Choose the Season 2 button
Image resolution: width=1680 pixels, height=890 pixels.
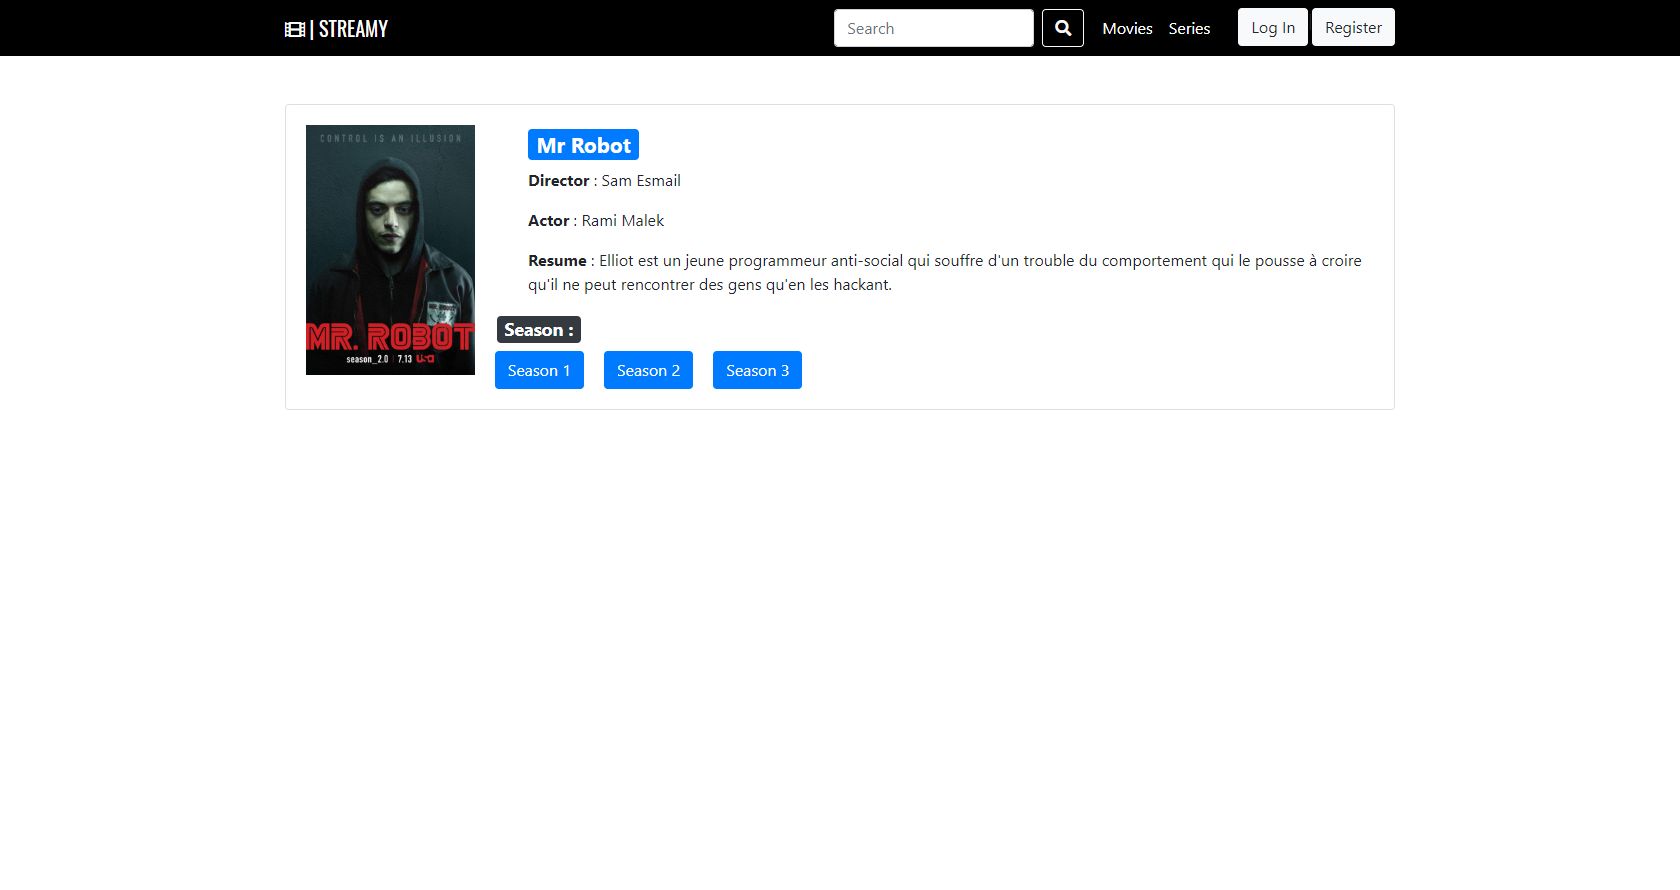[x=648, y=370]
